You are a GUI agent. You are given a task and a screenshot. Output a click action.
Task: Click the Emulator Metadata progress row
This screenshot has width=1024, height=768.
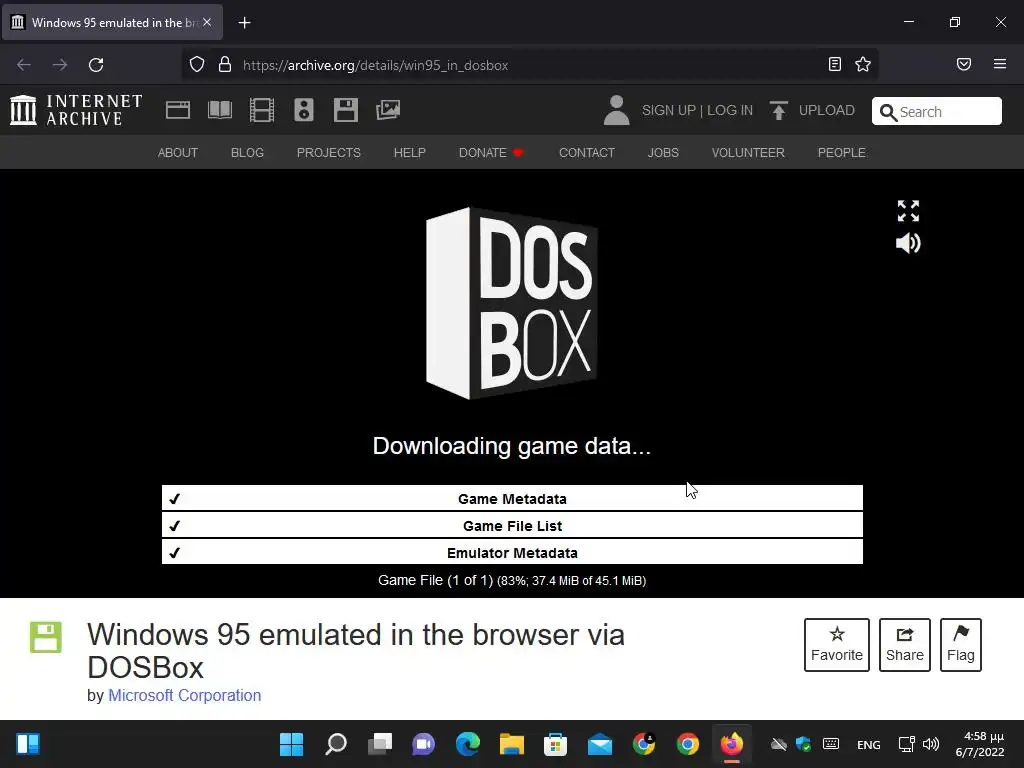pyautogui.click(x=512, y=552)
